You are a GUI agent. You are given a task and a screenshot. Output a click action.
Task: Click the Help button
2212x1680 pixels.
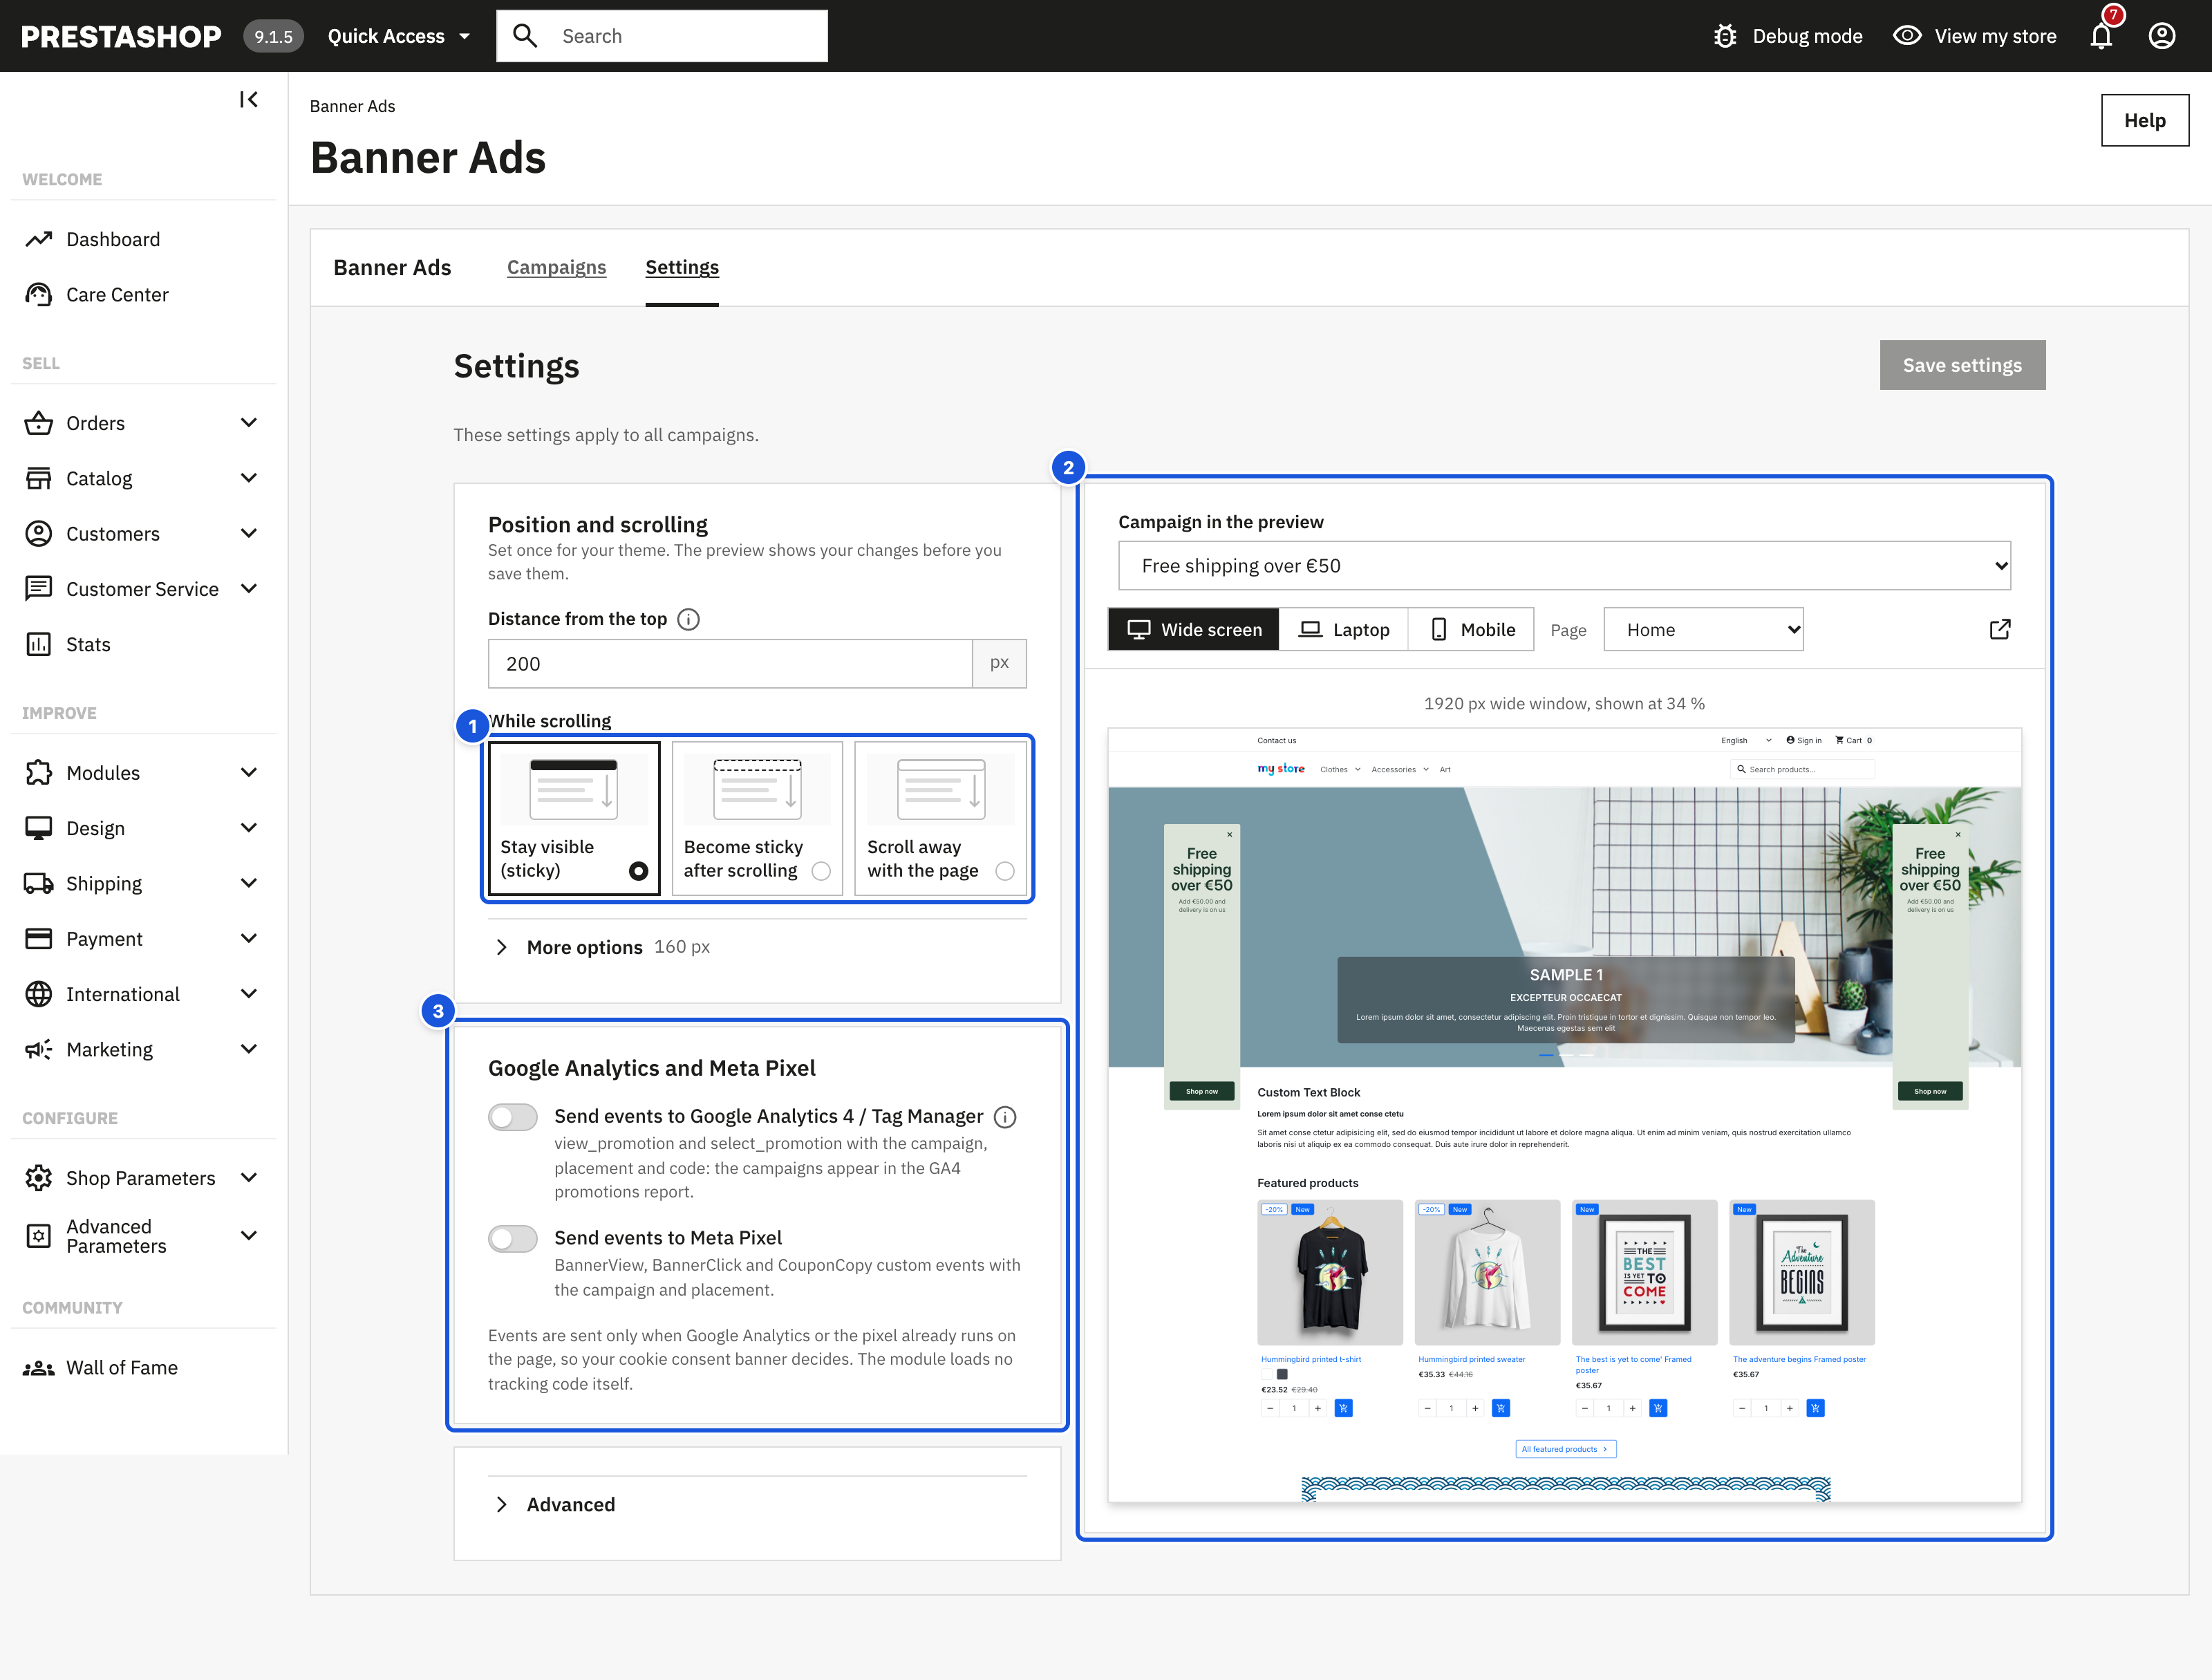(2145, 120)
